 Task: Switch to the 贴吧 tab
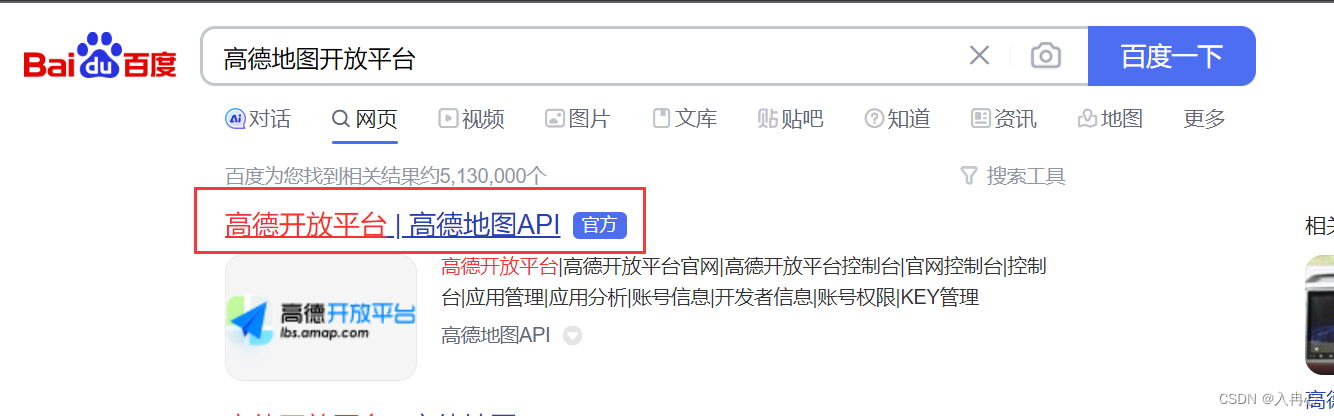(790, 119)
